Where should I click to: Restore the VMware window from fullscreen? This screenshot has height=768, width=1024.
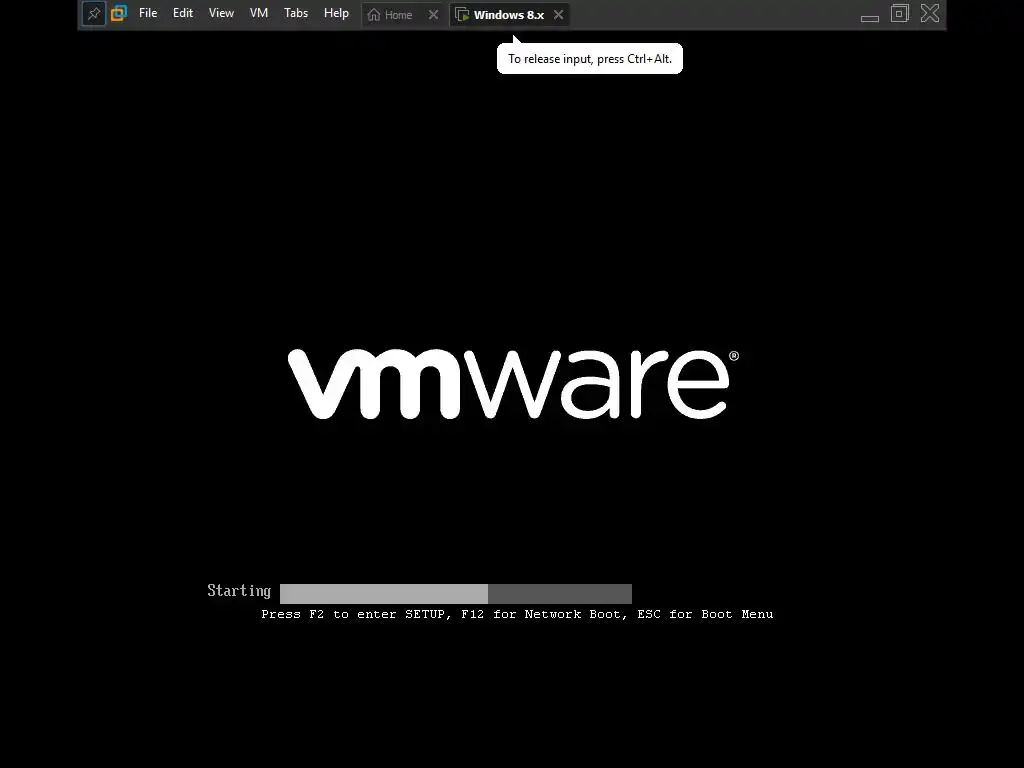(900, 13)
